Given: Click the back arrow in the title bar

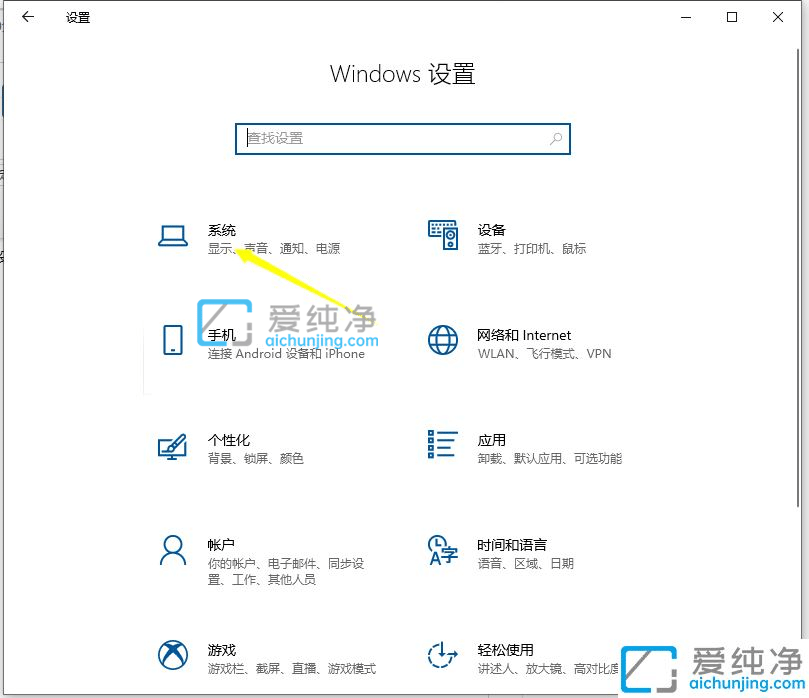Looking at the screenshot, I should [x=28, y=17].
